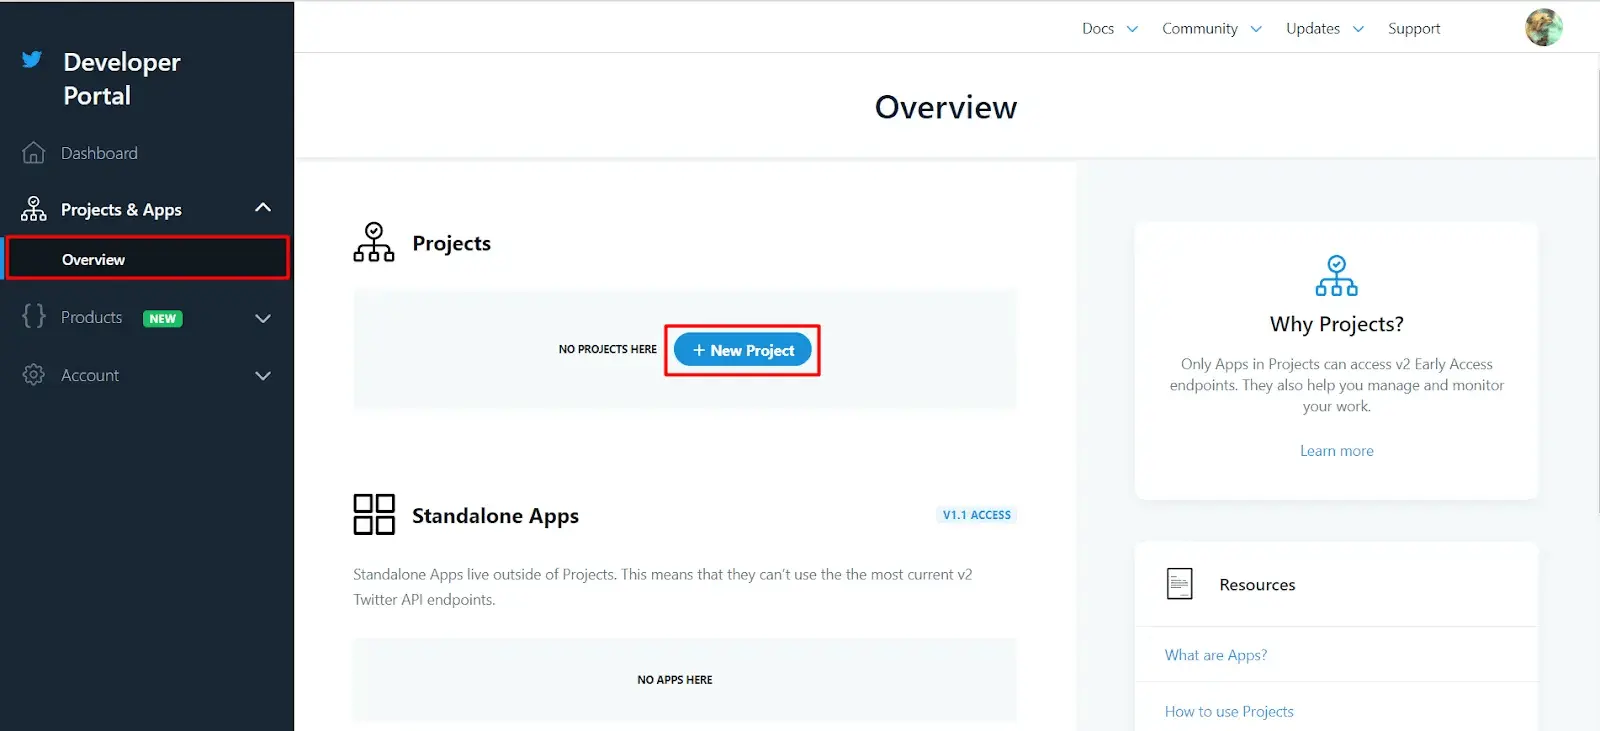Screen dimensions: 1600x731
Task: Click the Standalone Apps heading
Action: [495, 516]
